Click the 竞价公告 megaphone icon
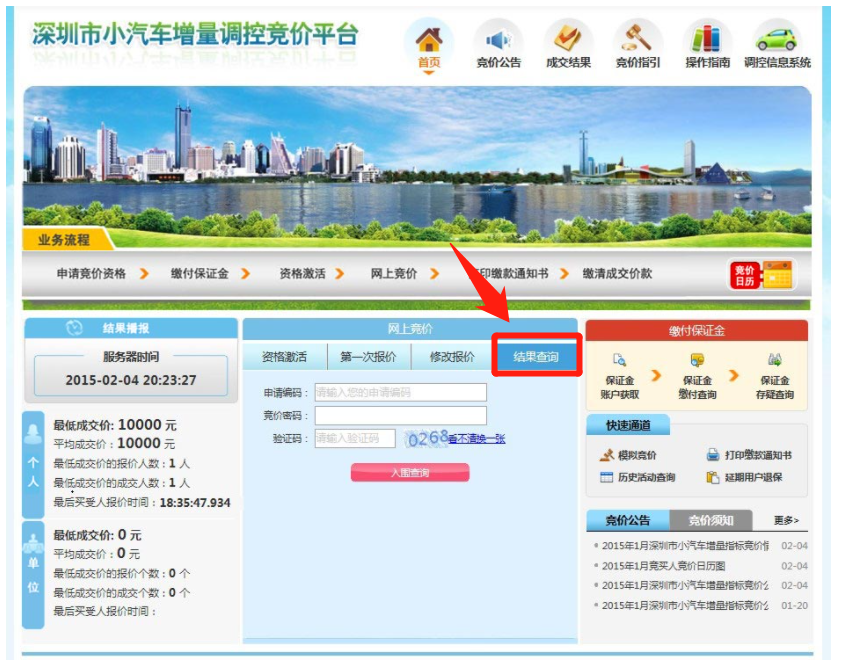This screenshot has height=670, width=843. [496, 40]
